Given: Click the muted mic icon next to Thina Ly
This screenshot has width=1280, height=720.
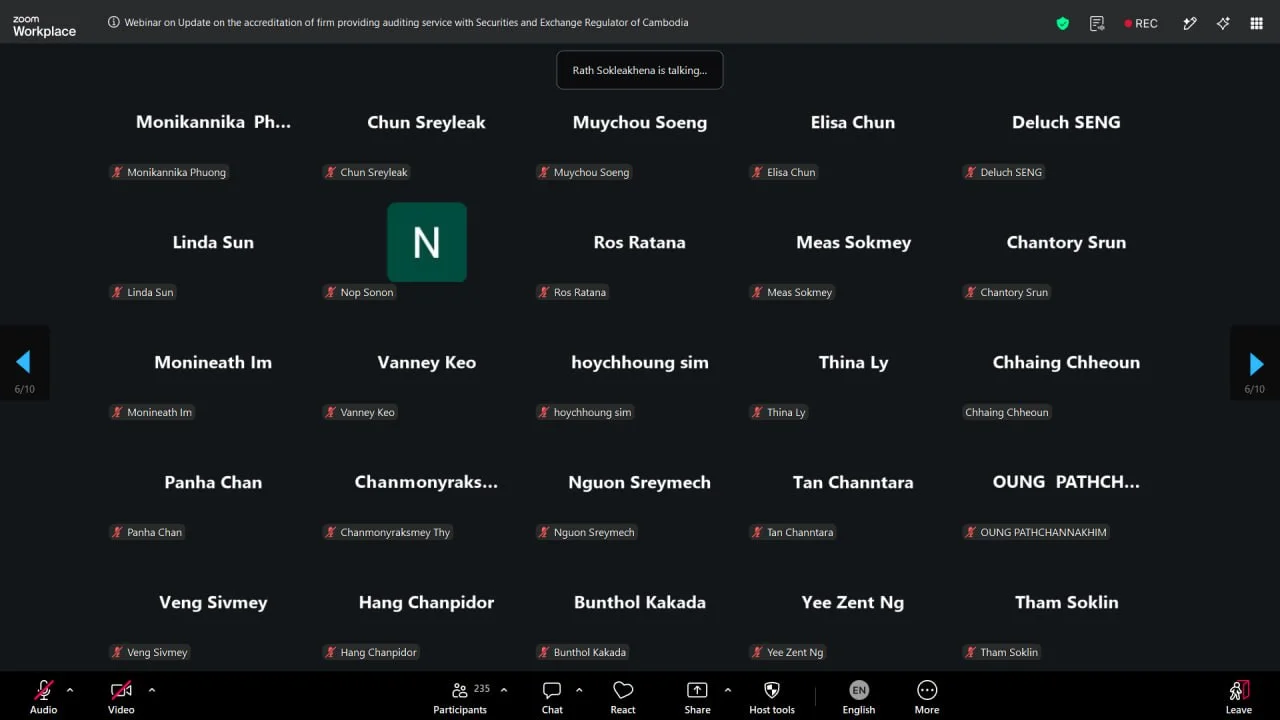Looking at the screenshot, I should click(757, 412).
